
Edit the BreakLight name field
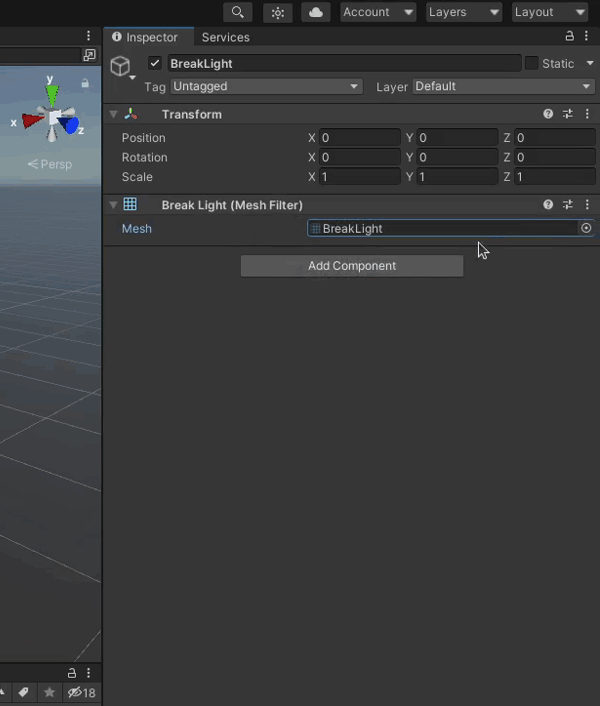point(344,63)
